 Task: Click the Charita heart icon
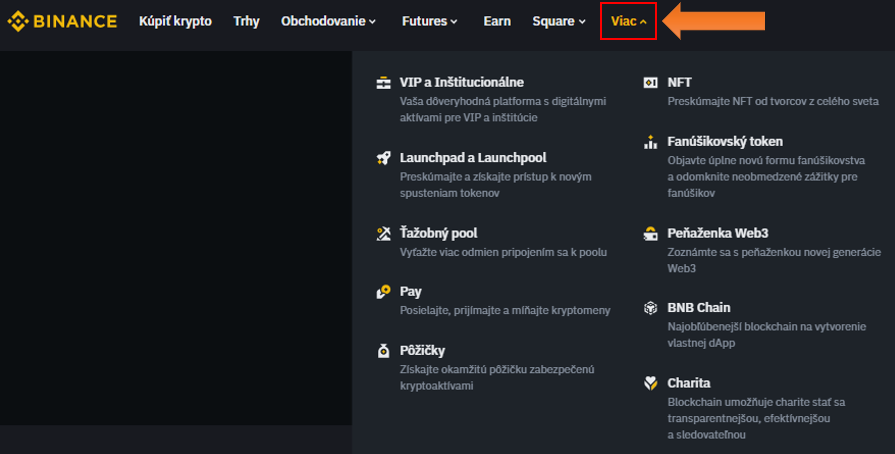tap(650, 383)
